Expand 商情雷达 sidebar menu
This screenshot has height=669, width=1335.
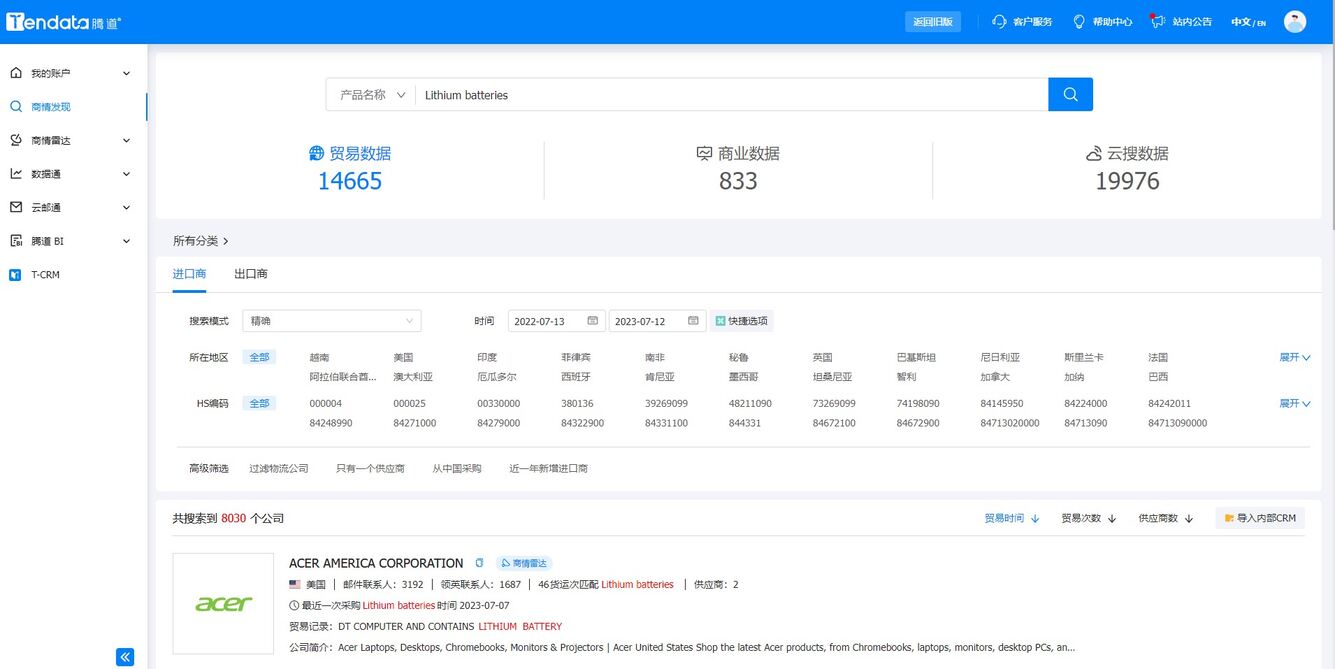tap(126, 140)
